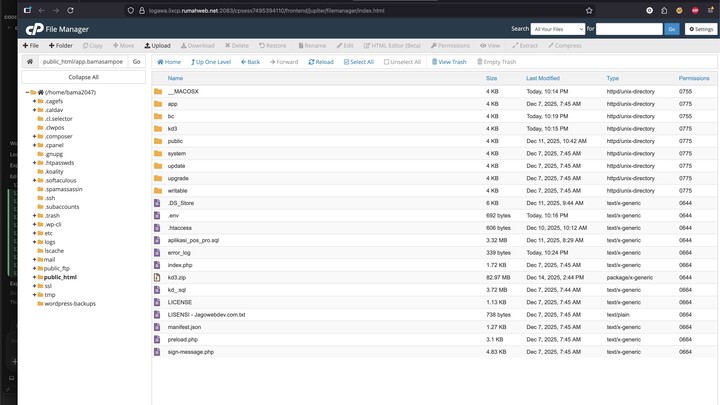Screen dimensions: 720x405
Task: Tick the Unselect All checkbox
Action: (x=402, y=62)
